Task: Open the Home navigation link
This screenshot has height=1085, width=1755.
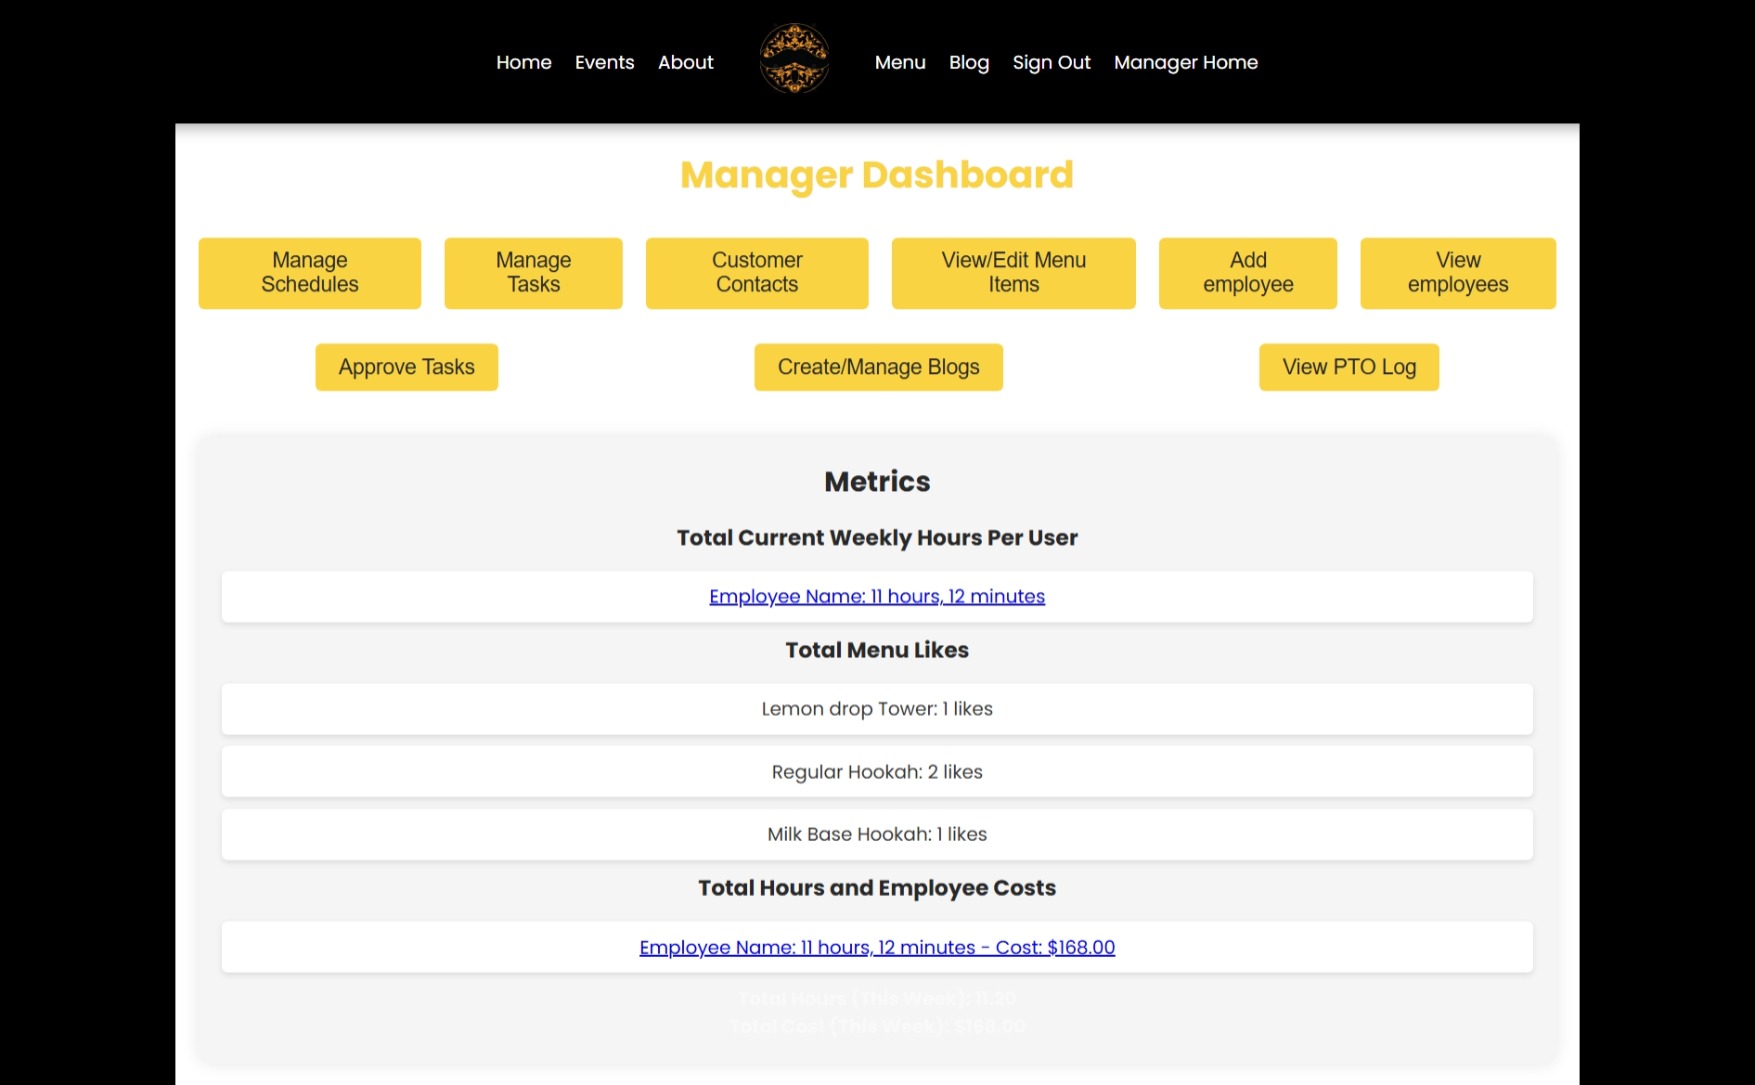Action: point(523,62)
